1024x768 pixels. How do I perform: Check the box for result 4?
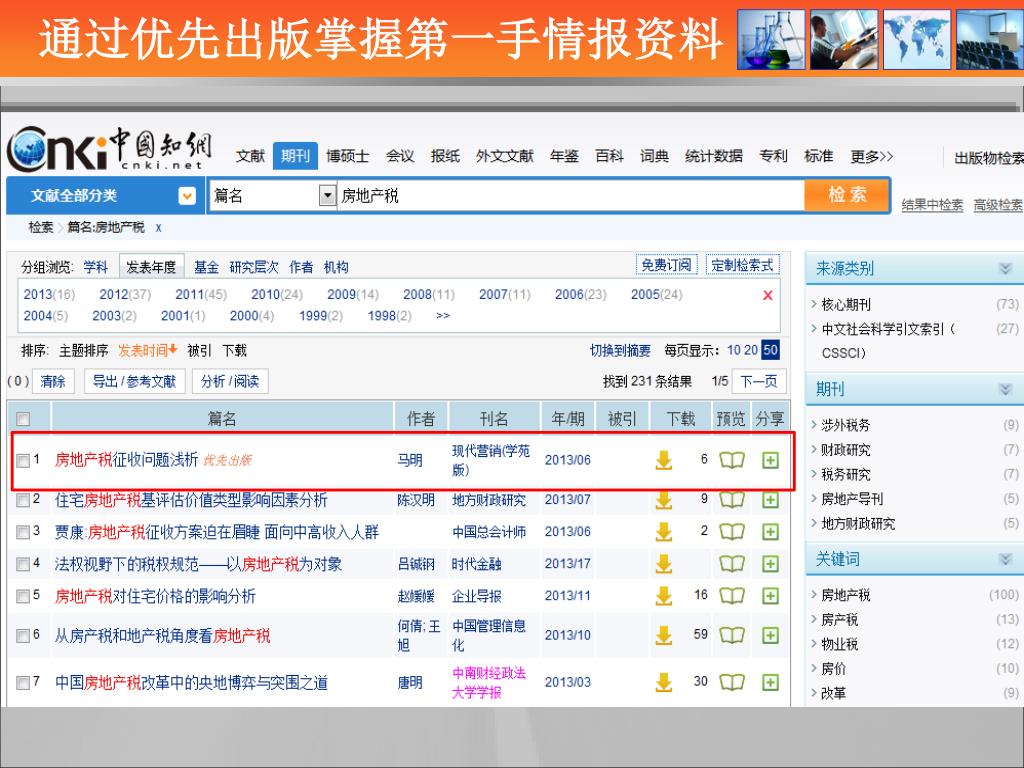point(23,564)
